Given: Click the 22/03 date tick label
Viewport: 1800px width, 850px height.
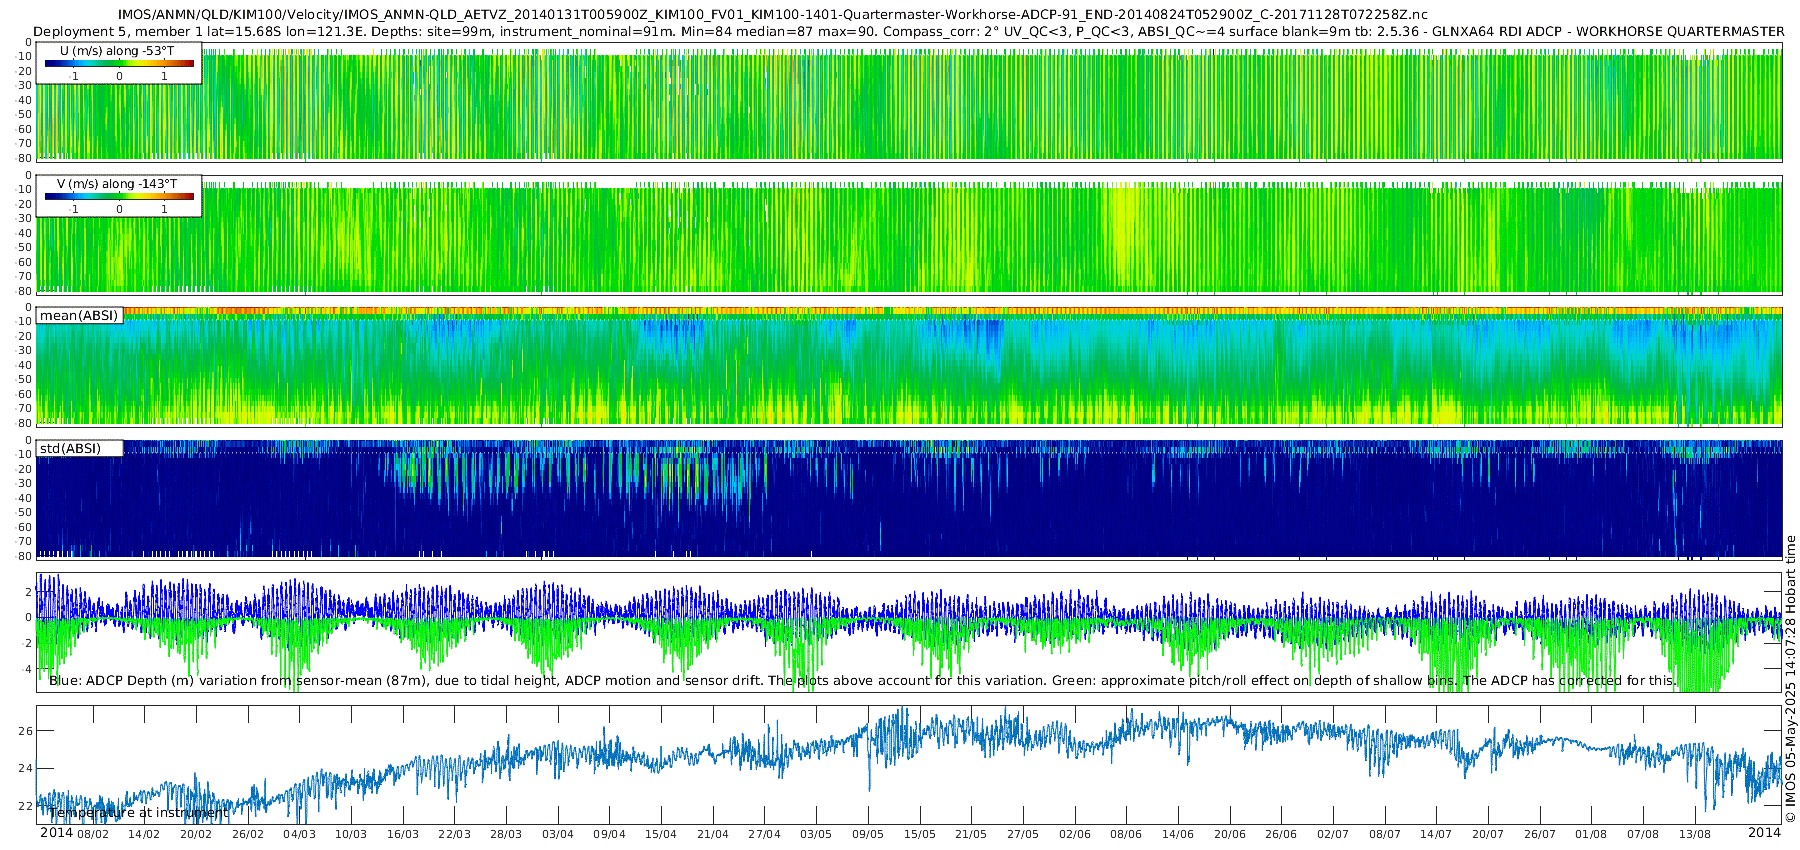Looking at the screenshot, I should click(x=454, y=834).
